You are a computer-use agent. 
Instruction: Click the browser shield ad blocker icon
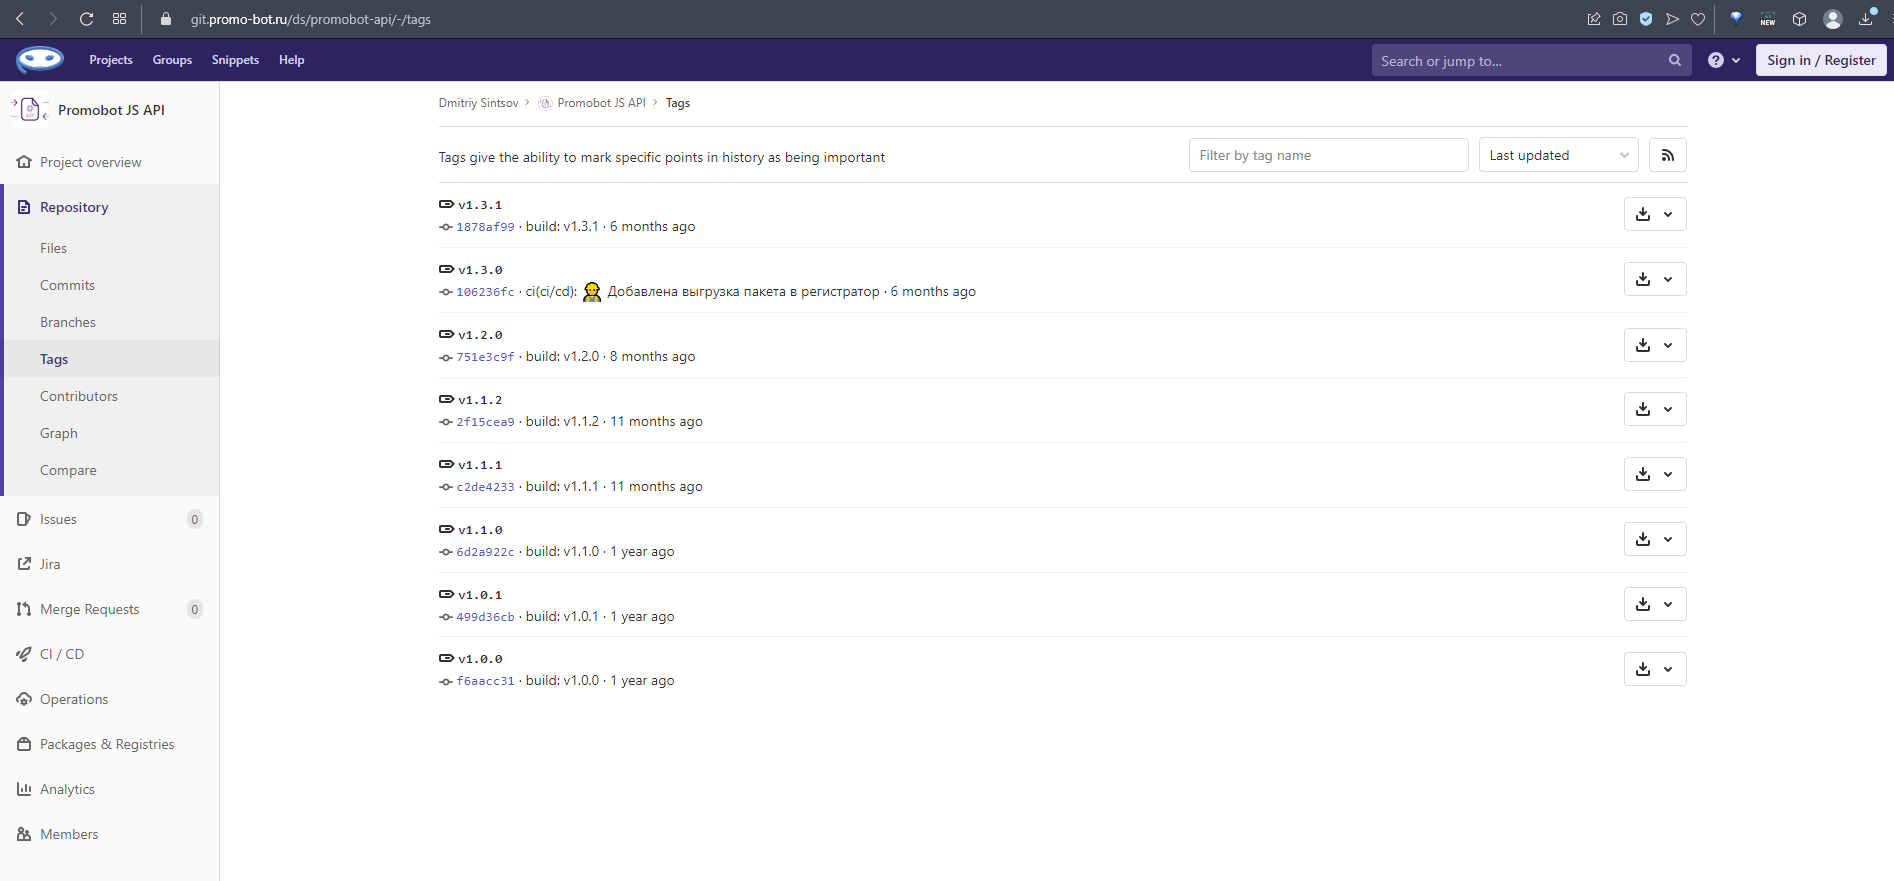pyautogui.click(x=1646, y=19)
